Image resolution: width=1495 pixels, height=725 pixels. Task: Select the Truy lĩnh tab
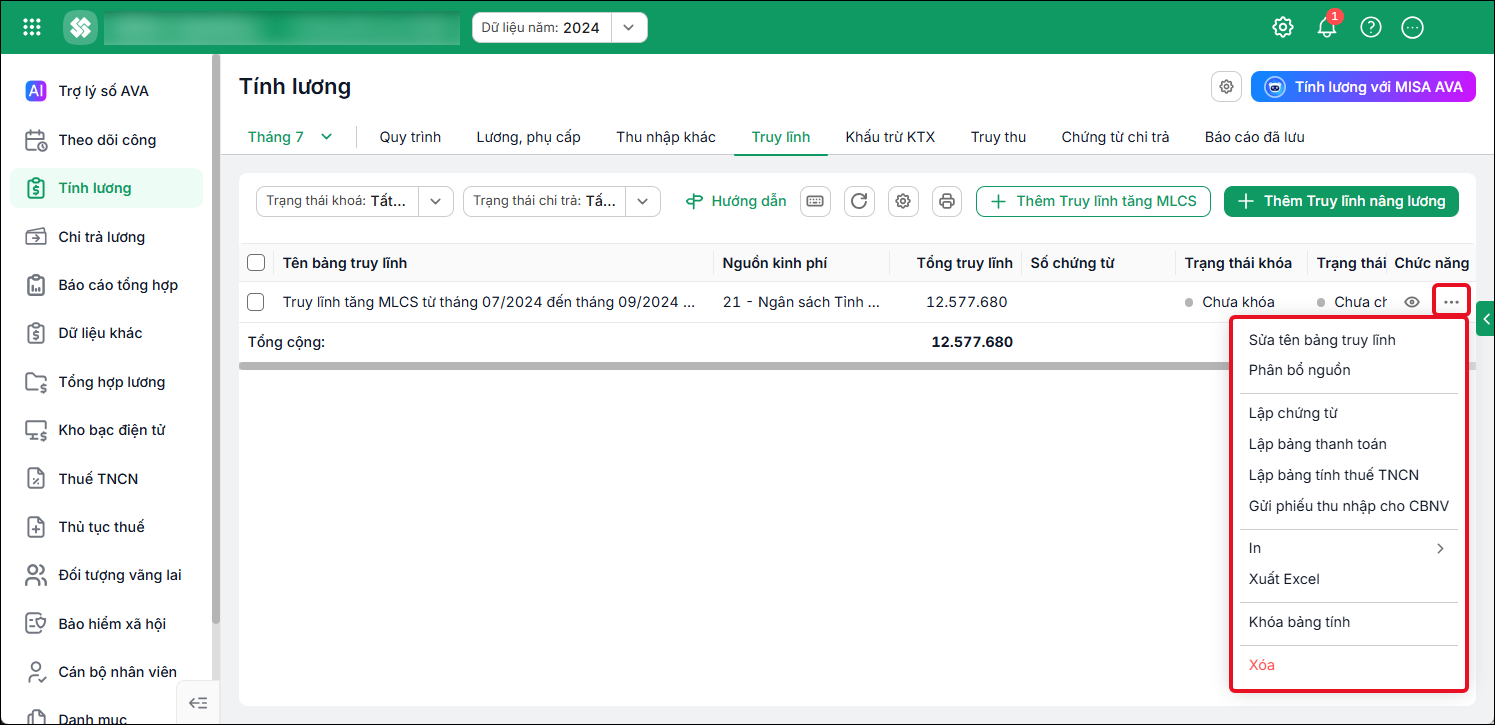click(781, 137)
